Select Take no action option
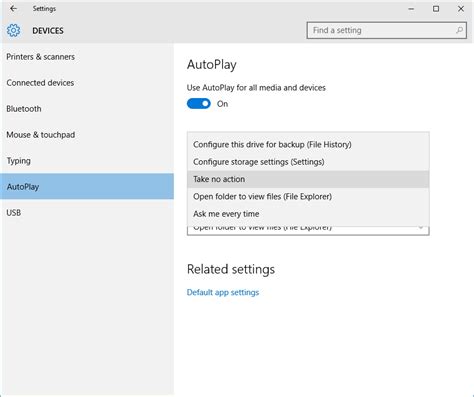Image resolution: width=474 pixels, height=397 pixels. [308, 179]
